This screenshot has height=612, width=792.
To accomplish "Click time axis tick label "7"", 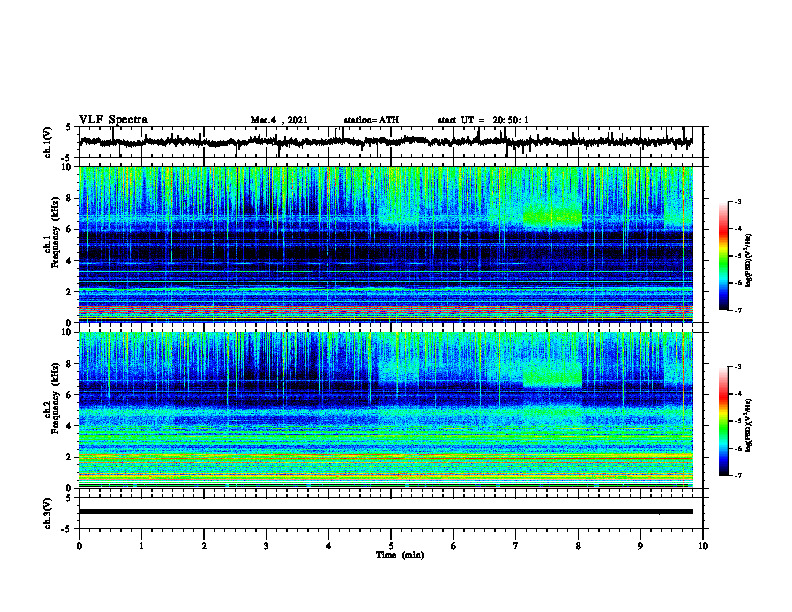I will [516, 546].
